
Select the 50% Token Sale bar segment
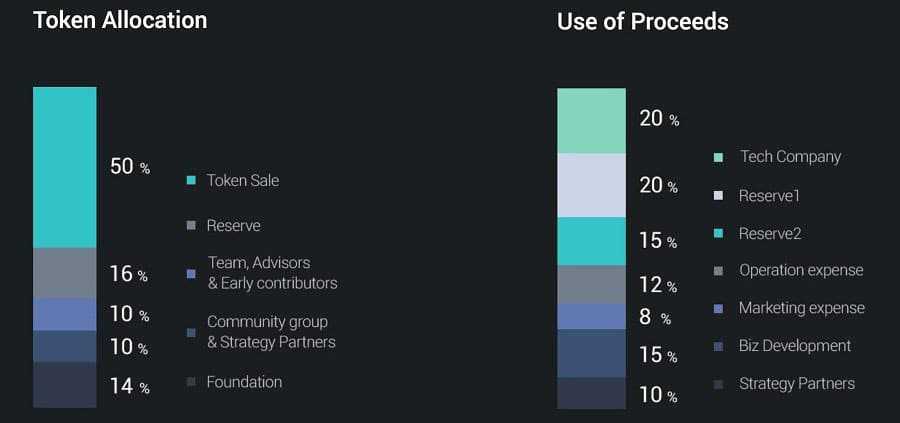65,167
